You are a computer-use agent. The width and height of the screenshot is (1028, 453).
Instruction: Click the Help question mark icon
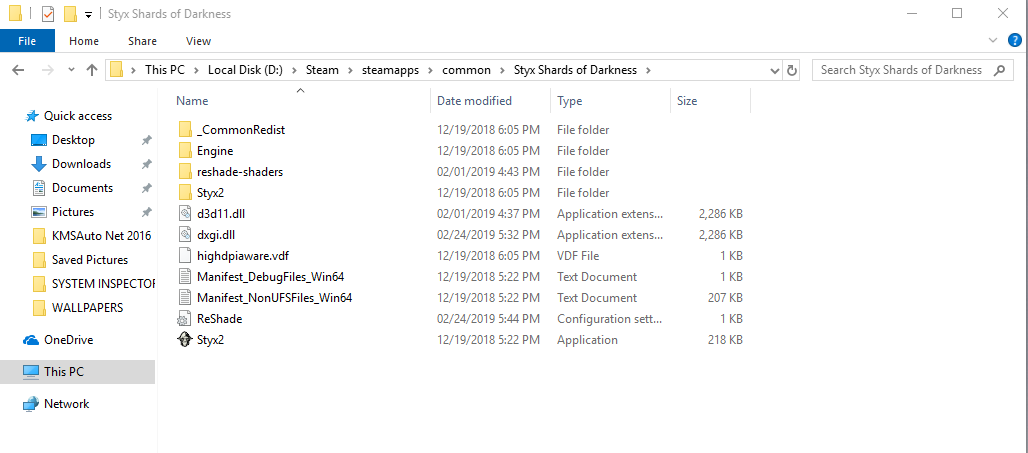1014,41
